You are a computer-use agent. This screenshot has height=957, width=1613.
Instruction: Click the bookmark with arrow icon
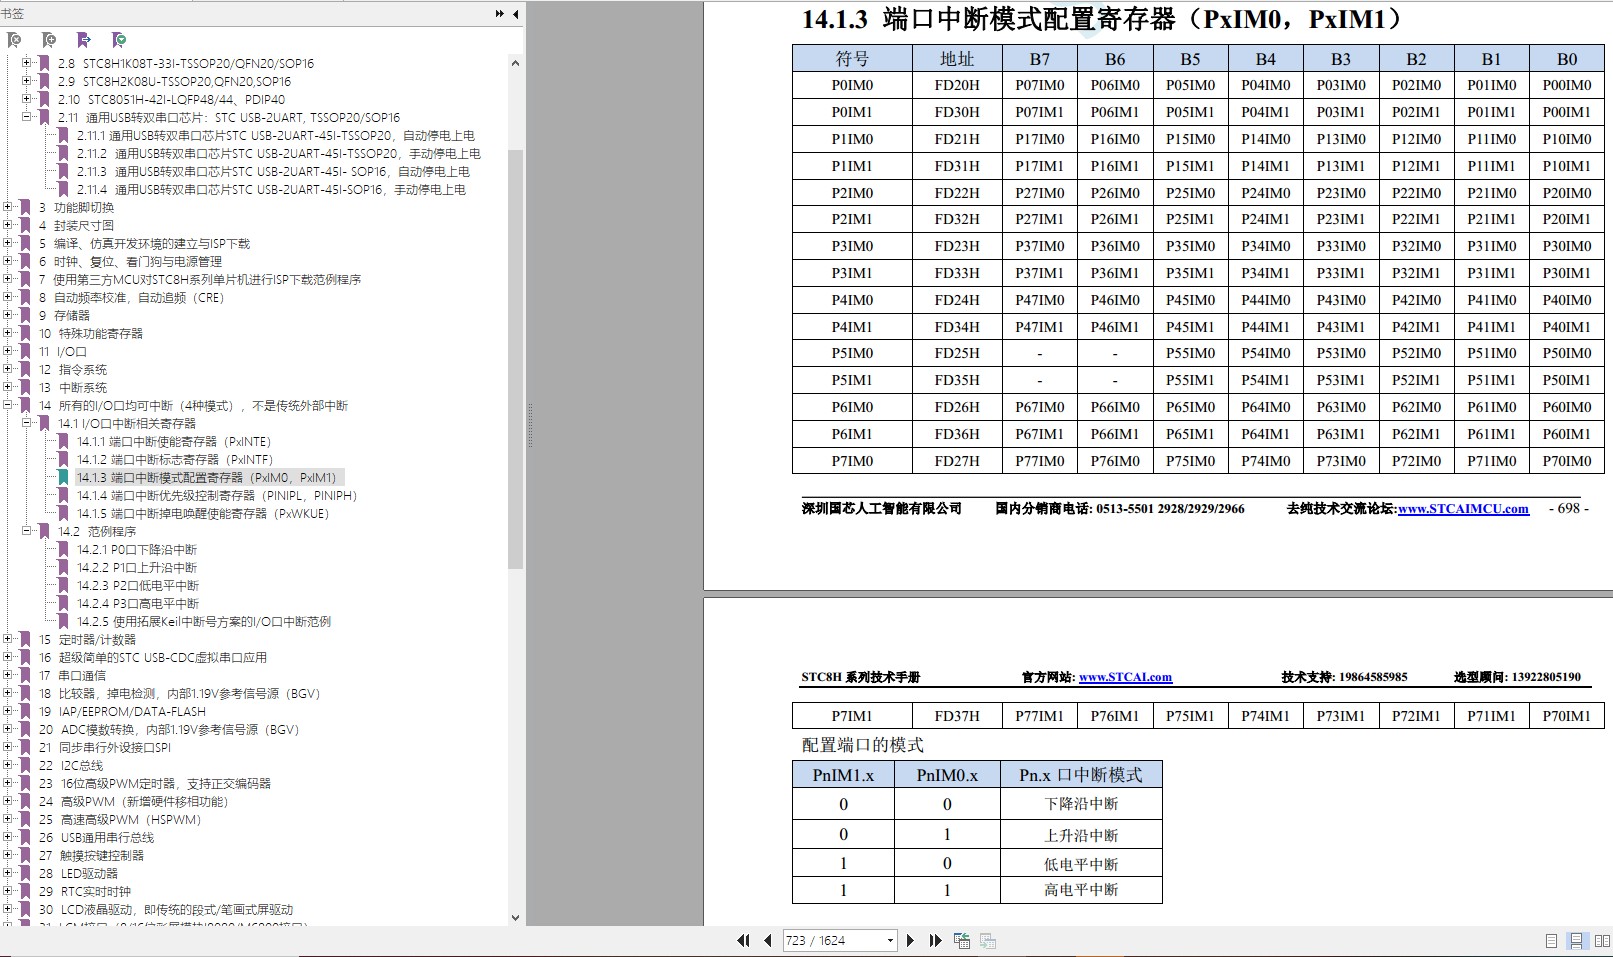tap(84, 40)
